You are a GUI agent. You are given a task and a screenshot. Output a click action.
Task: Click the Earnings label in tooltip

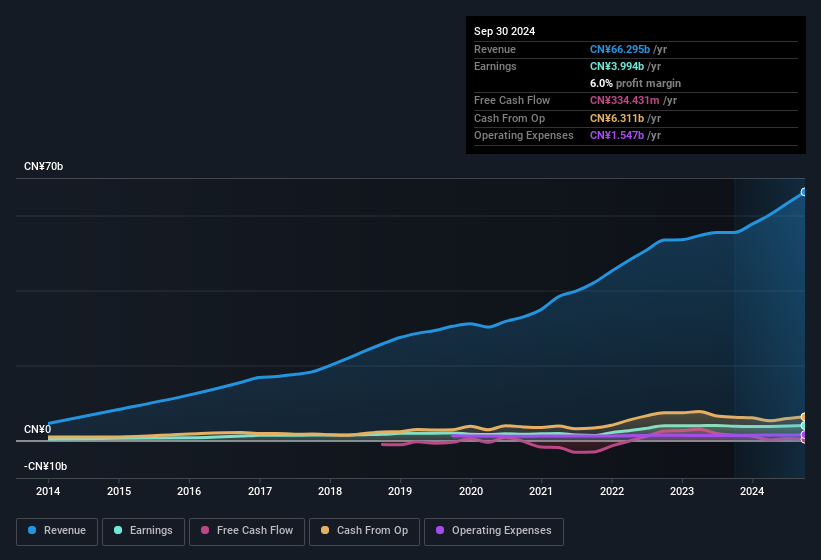pyautogui.click(x=495, y=66)
